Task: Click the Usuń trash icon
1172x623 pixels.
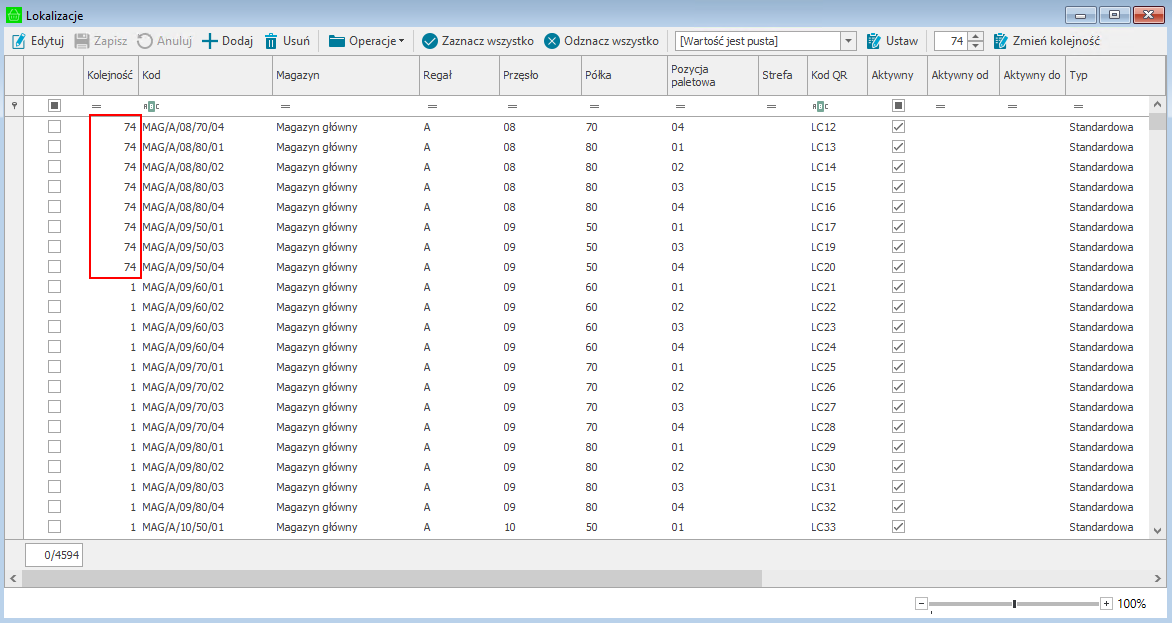Action: [271, 41]
